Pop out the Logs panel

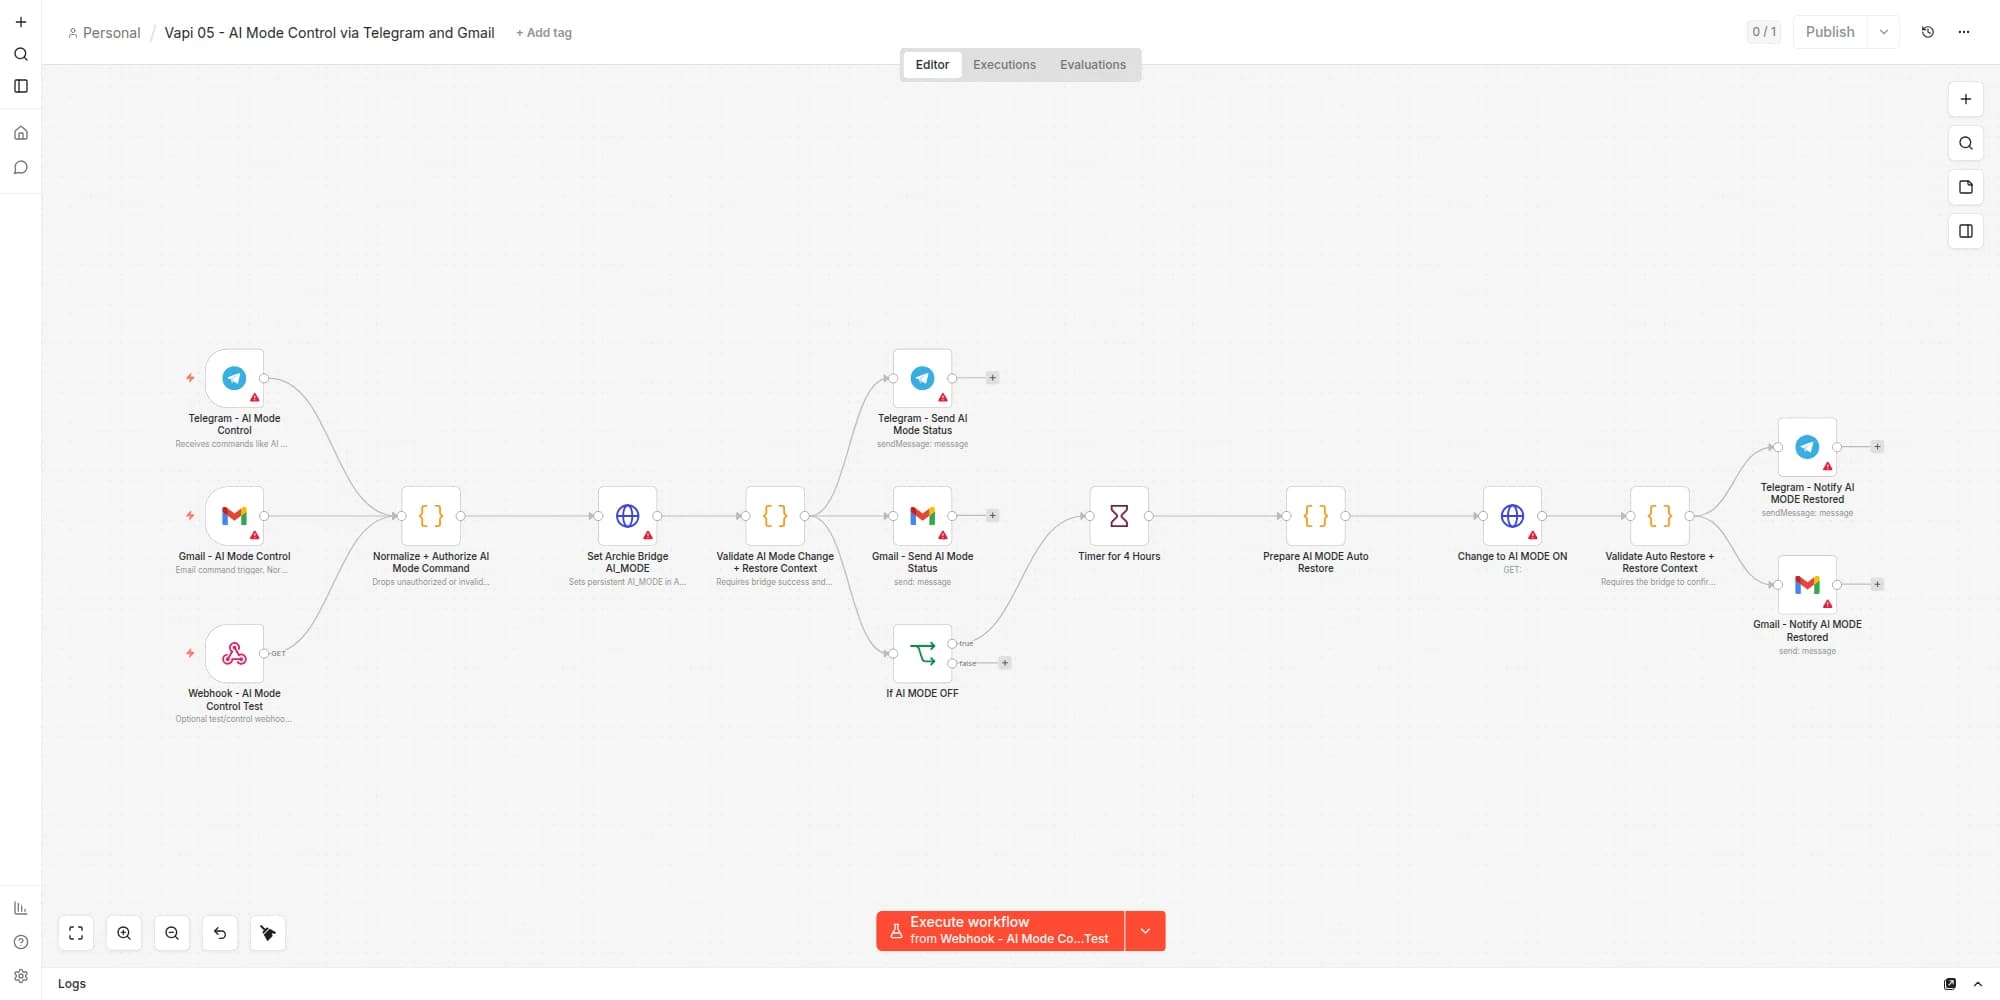(x=1950, y=984)
